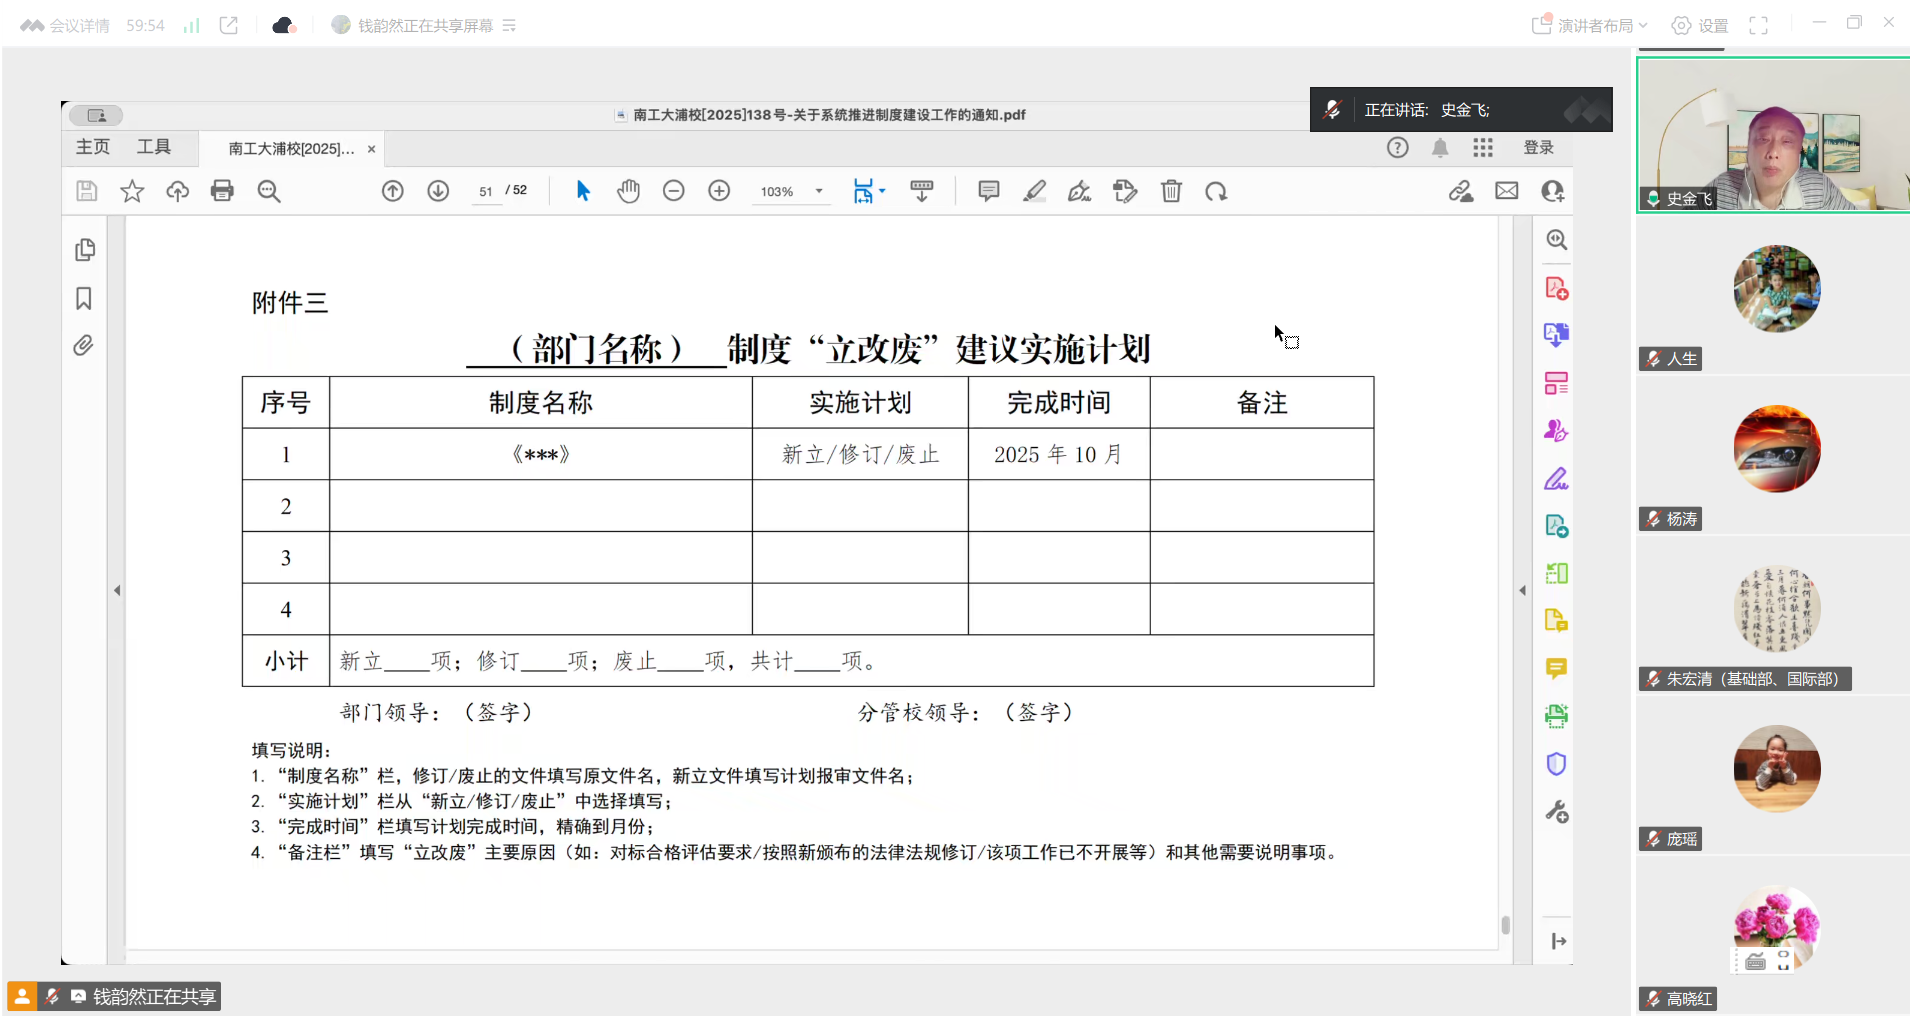The image size is (1910, 1016).
Task: Open the Export PDF tool in the right pane
Action: click(1556, 335)
